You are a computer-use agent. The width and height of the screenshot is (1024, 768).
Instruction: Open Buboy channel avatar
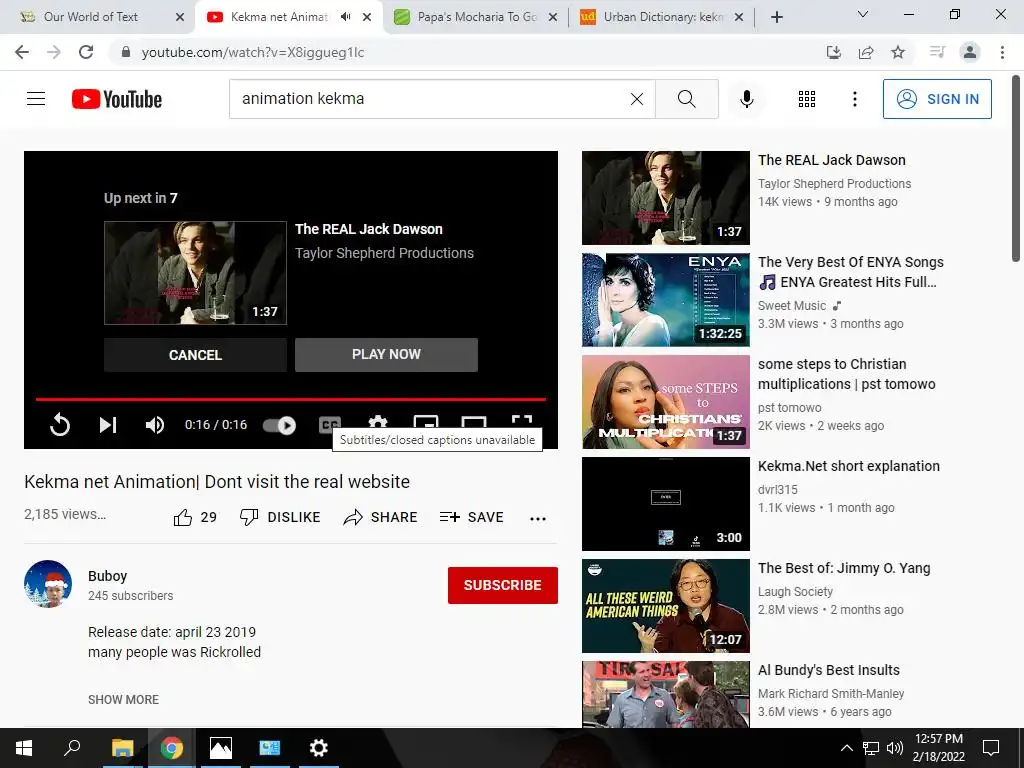click(48, 584)
